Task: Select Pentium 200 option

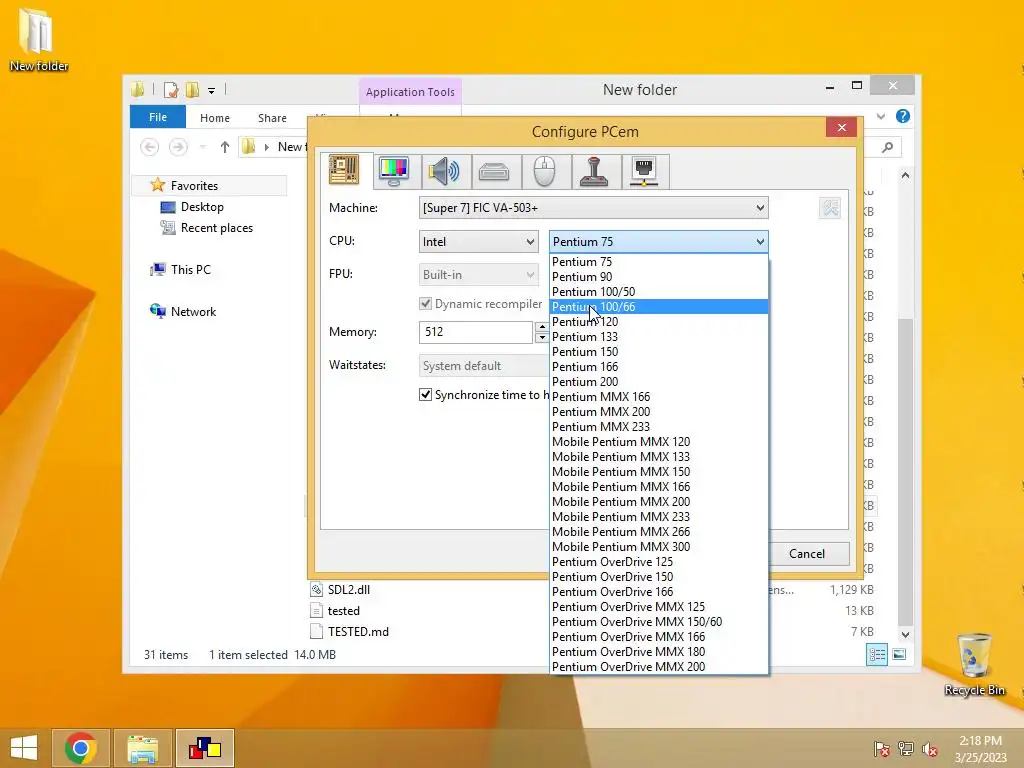Action: tap(659, 382)
